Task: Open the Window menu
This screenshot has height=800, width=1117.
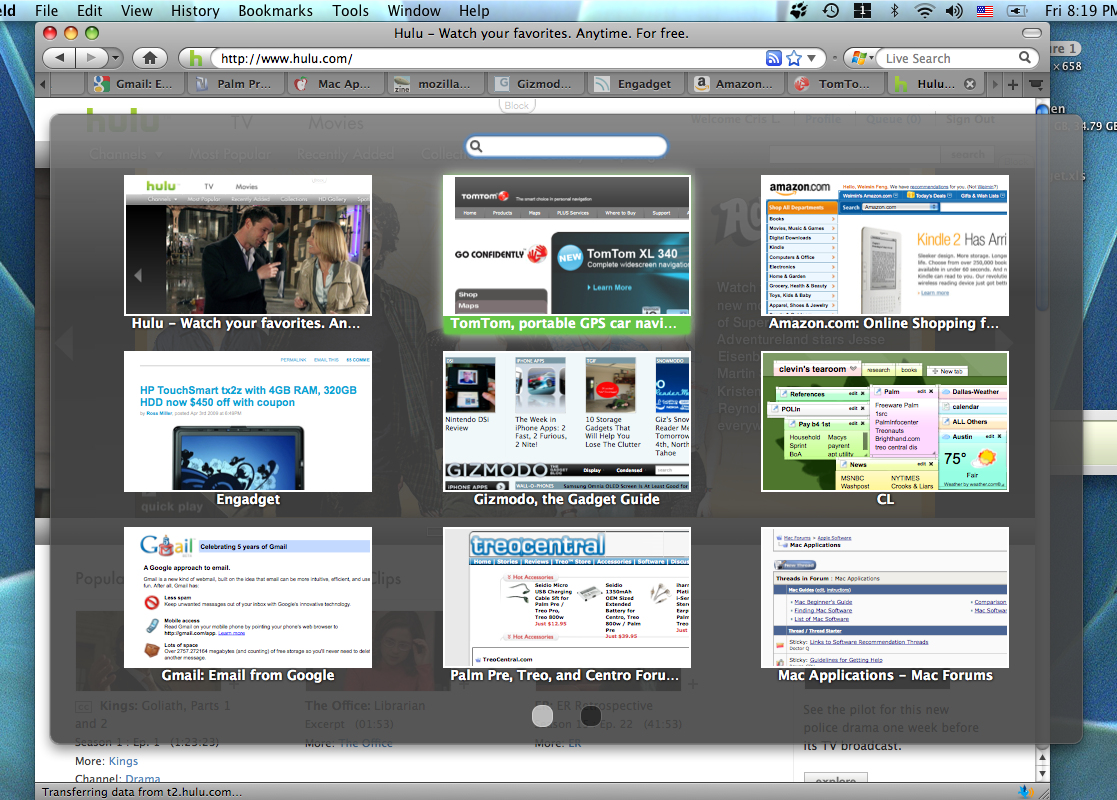Action: click(x=414, y=11)
